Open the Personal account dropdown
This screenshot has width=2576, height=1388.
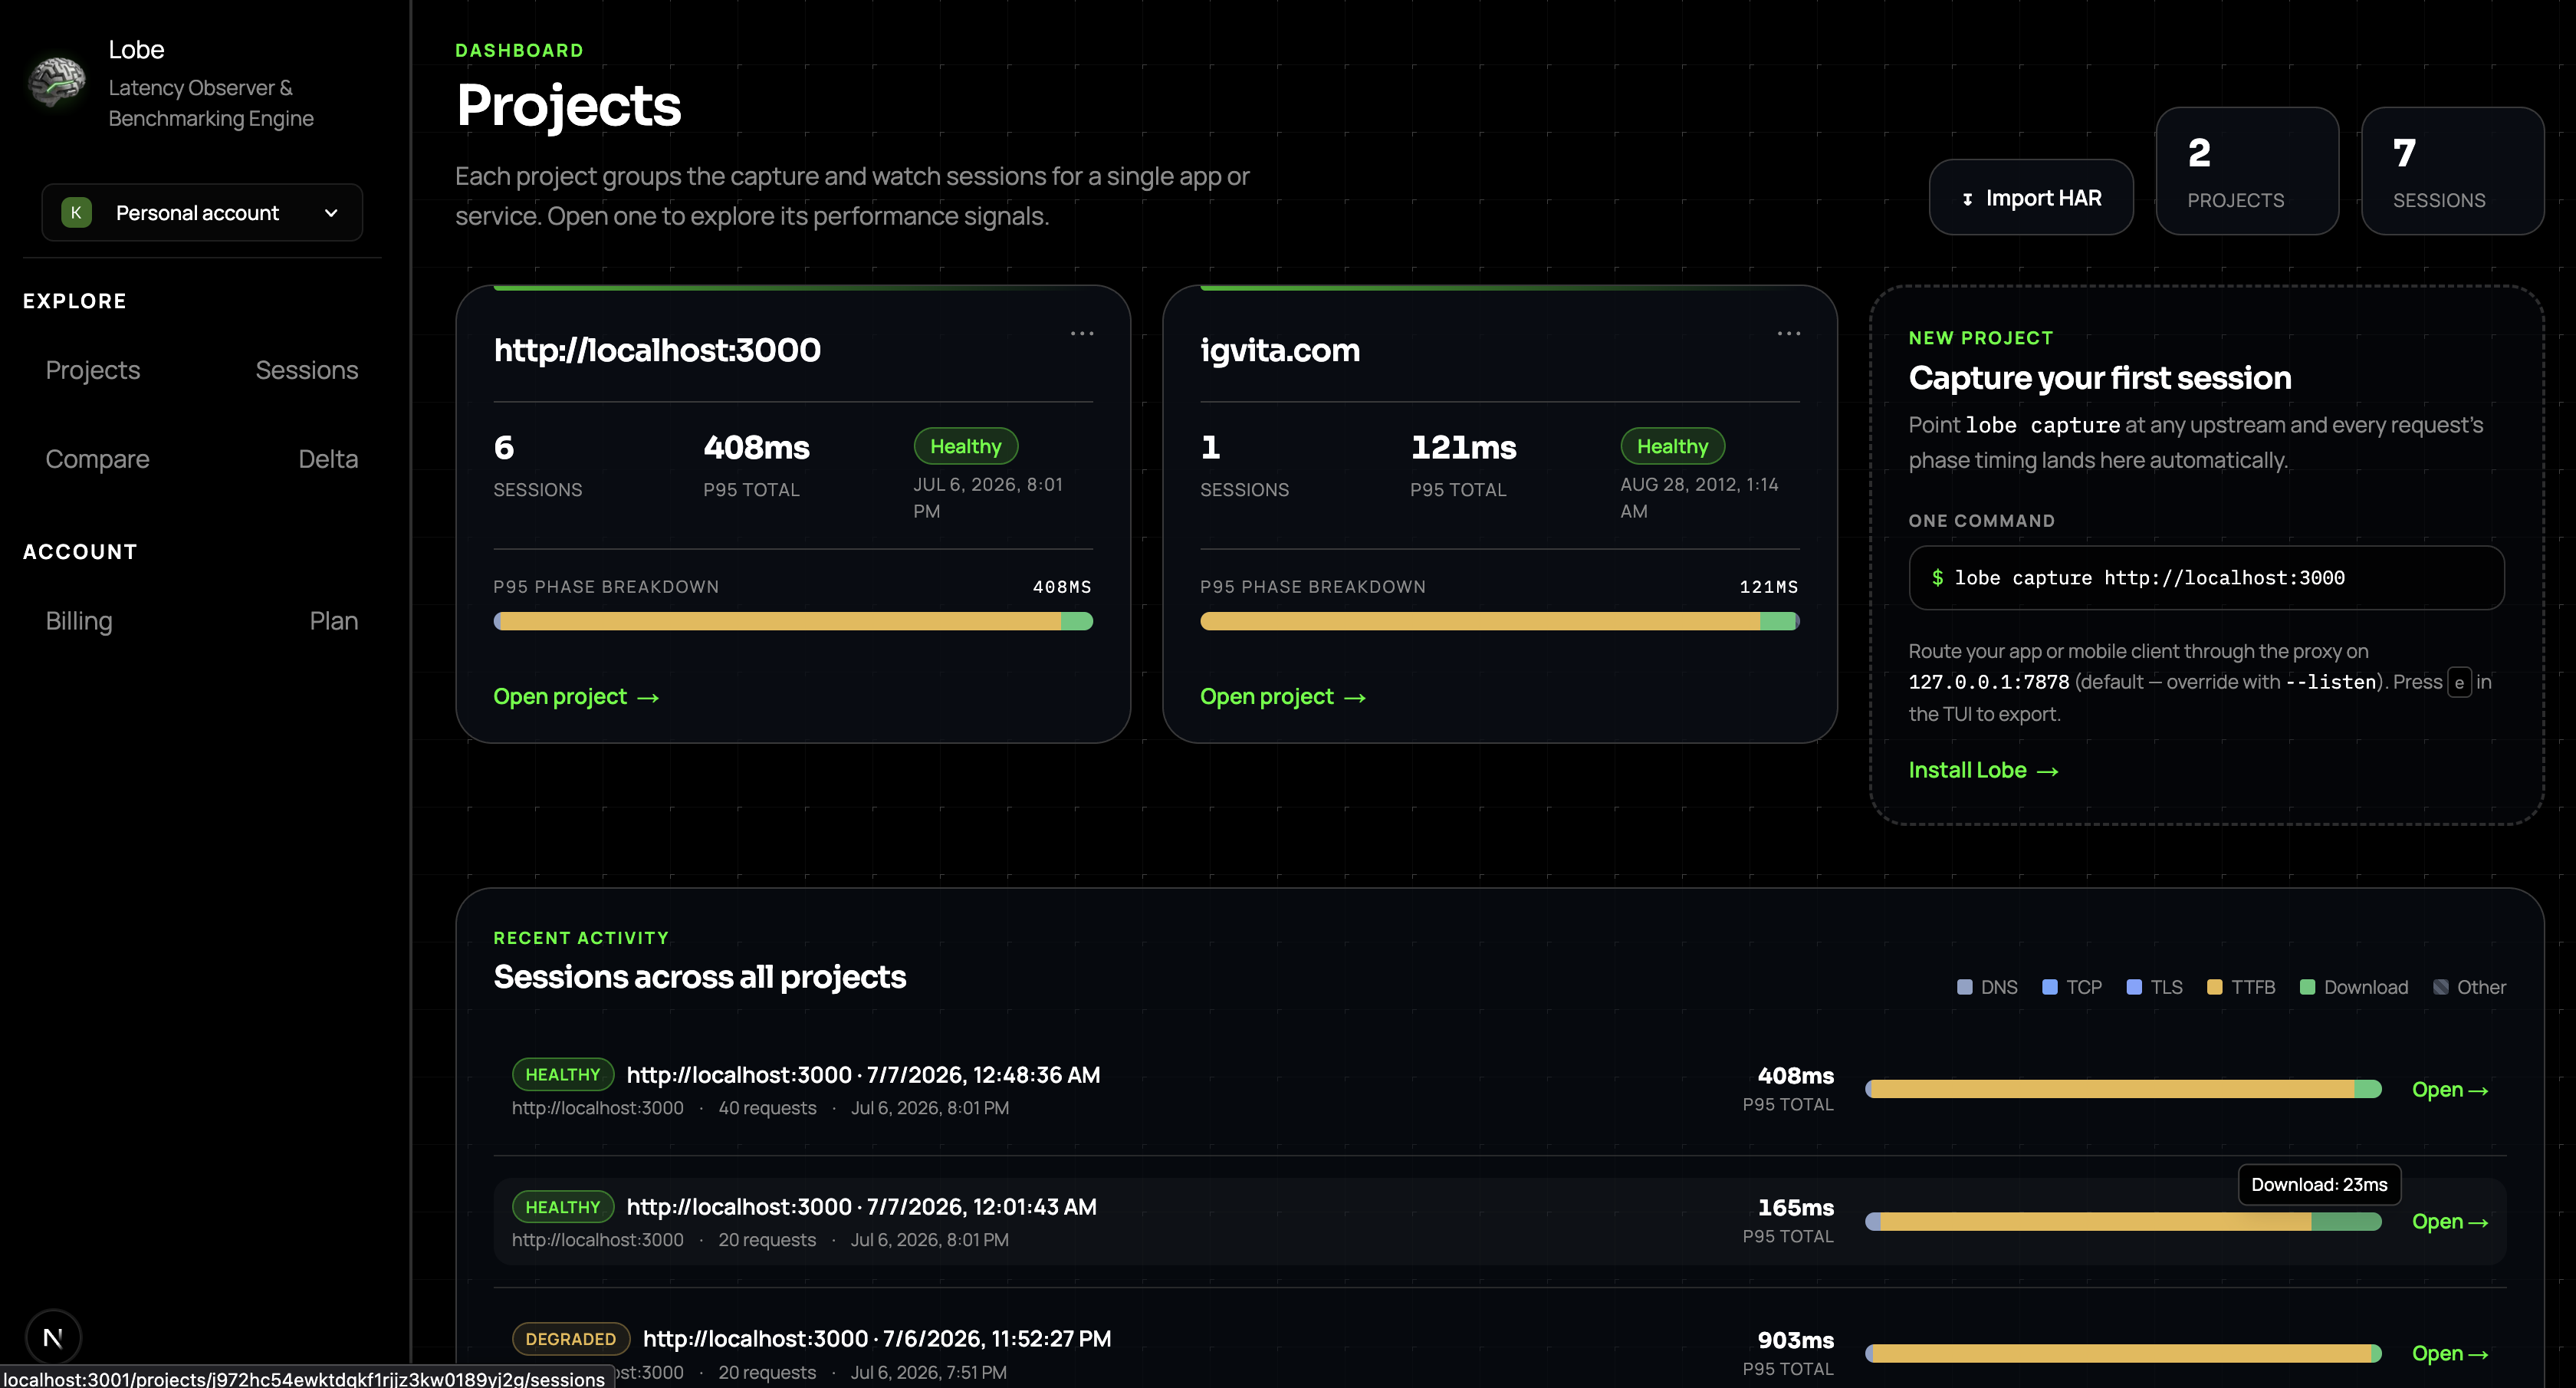click(202, 212)
